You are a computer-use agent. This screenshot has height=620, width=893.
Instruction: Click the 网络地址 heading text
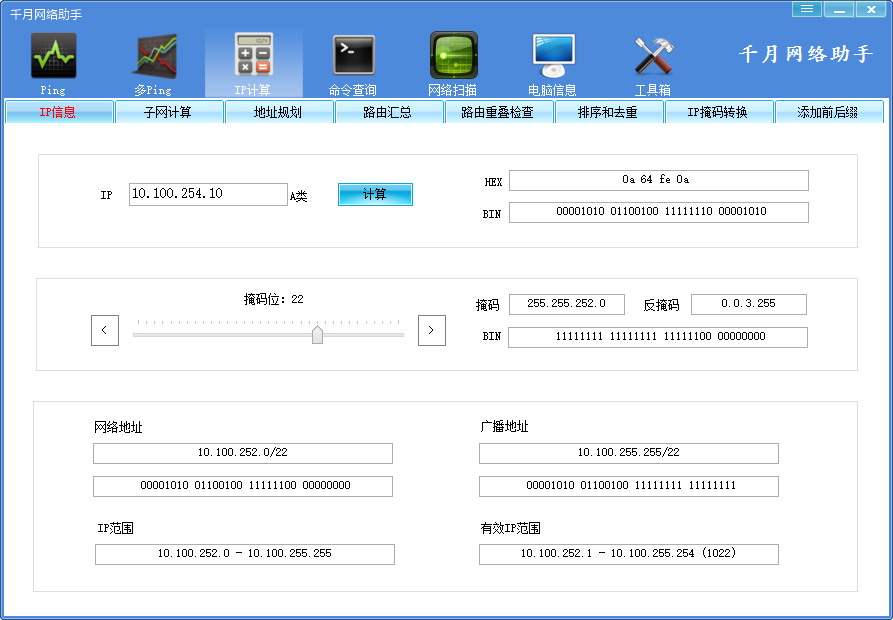(118, 427)
